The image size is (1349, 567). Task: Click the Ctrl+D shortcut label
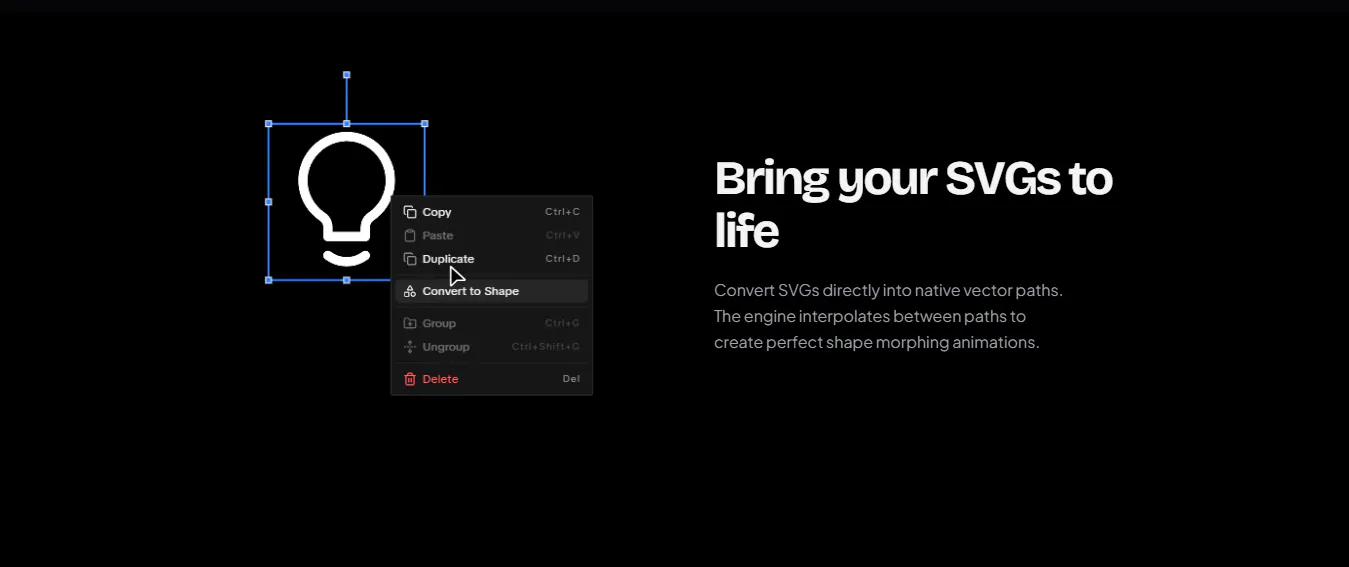click(x=562, y=259)
